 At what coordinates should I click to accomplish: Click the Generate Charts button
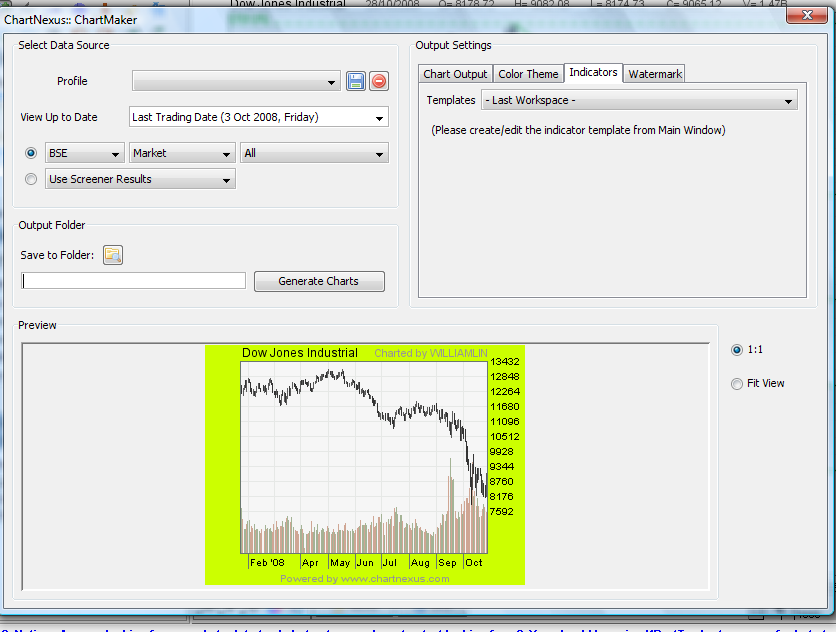point(318,281)
